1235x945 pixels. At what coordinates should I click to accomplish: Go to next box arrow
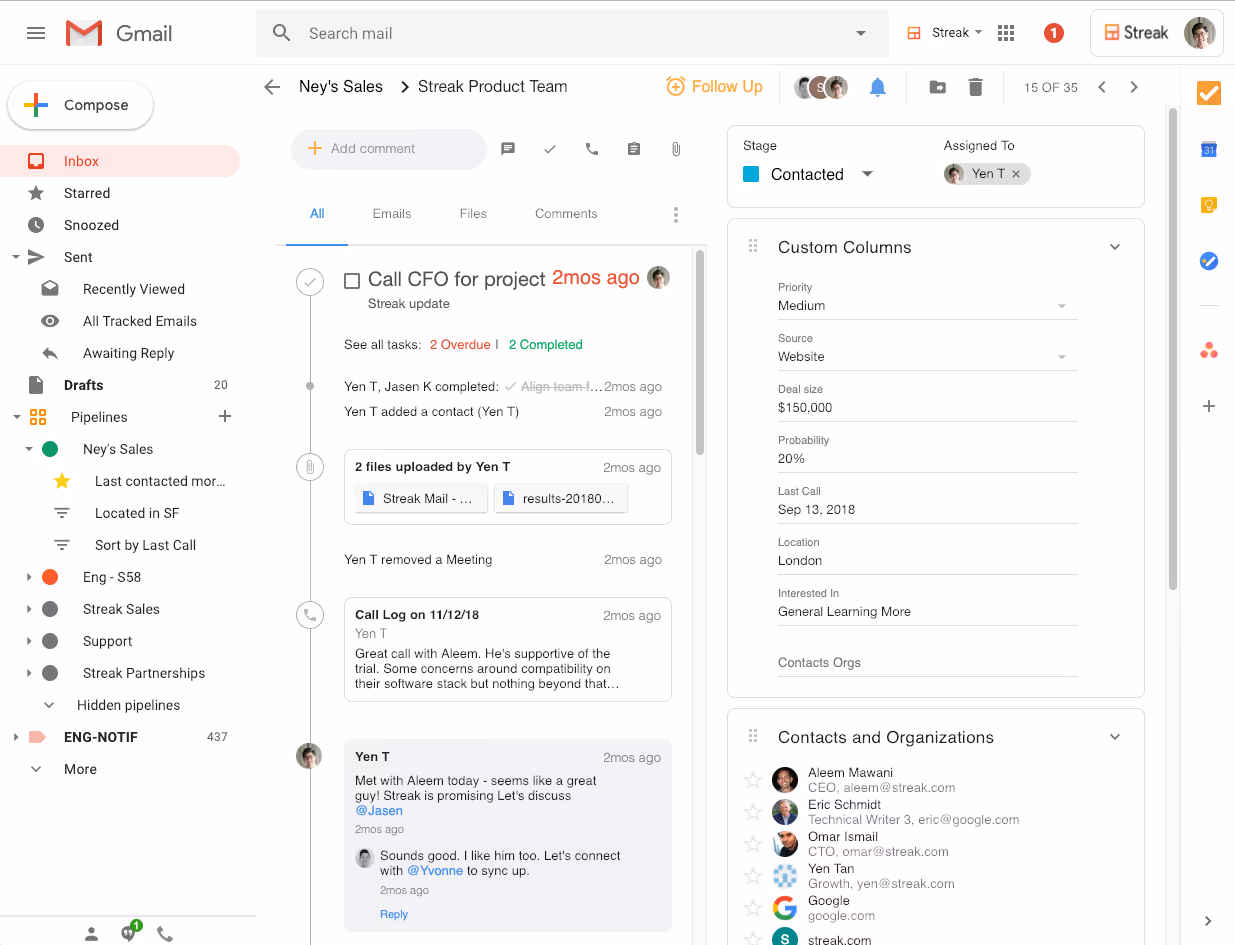pyautogui.click(x=1134, y=87)
